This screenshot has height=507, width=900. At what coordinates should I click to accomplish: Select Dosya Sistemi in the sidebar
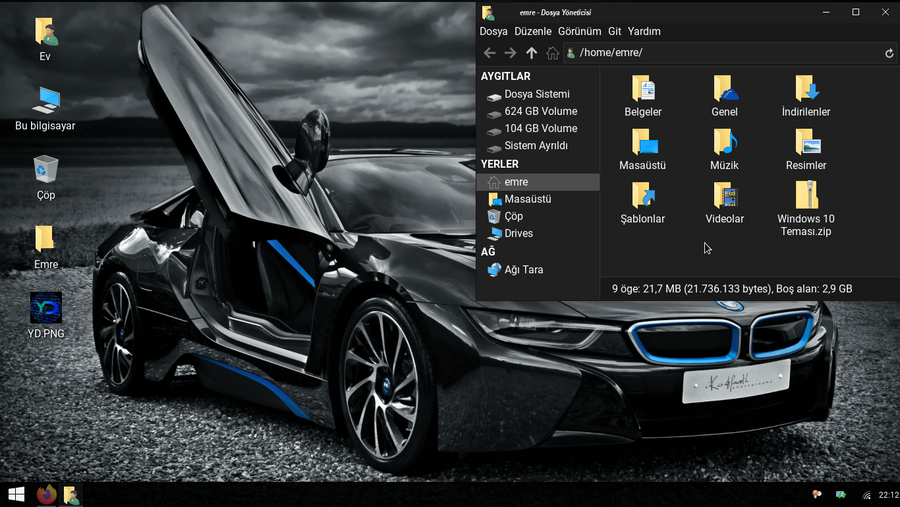coord(538,94)
